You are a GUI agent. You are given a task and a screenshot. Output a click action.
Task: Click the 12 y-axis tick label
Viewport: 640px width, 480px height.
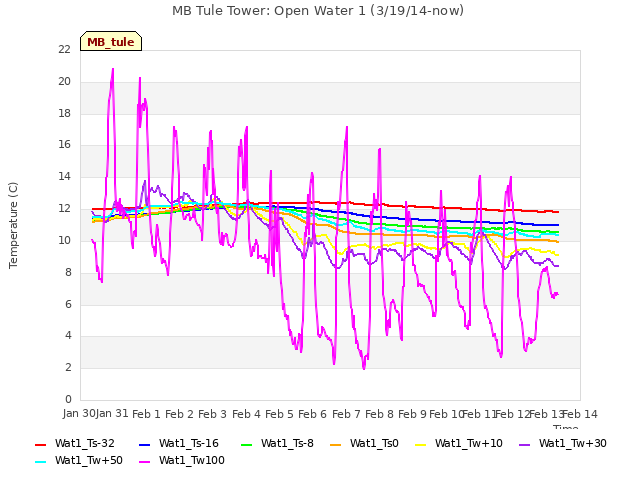pos(64,208)
